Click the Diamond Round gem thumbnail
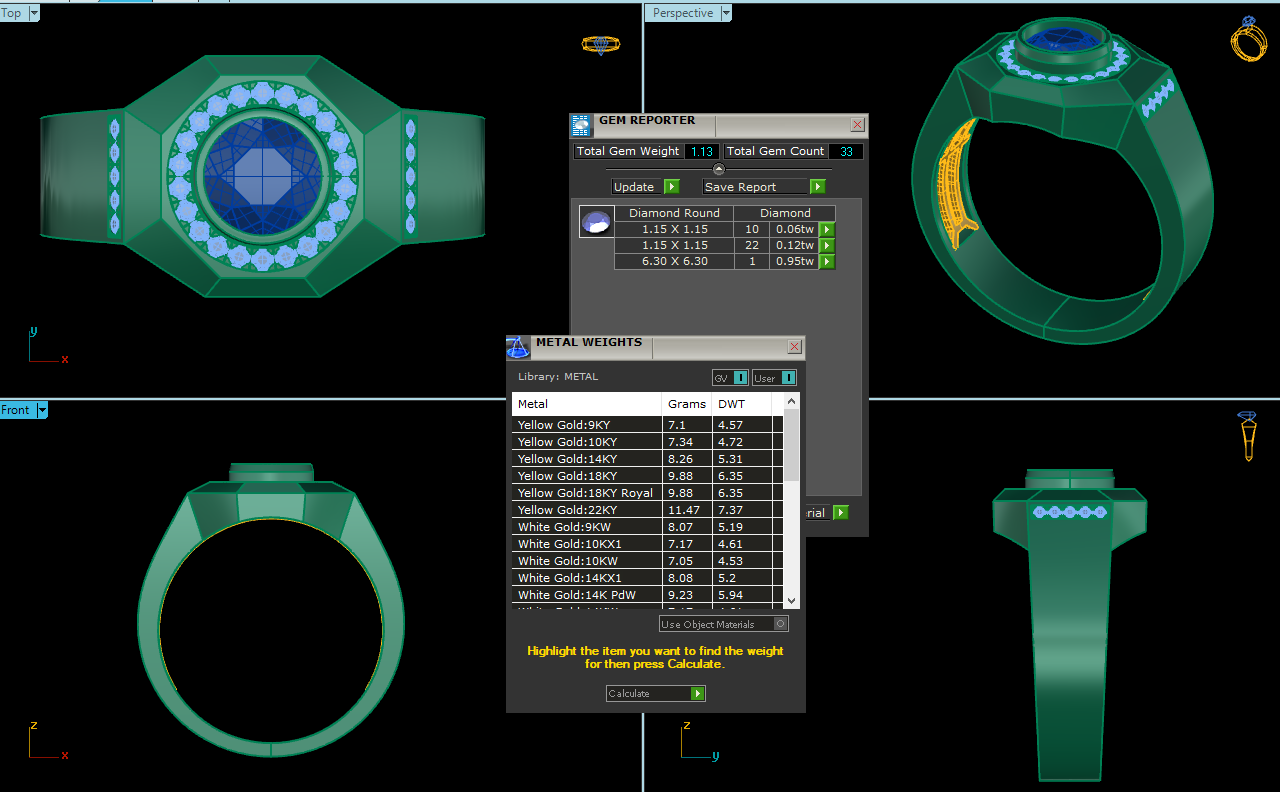 [596, 222]
